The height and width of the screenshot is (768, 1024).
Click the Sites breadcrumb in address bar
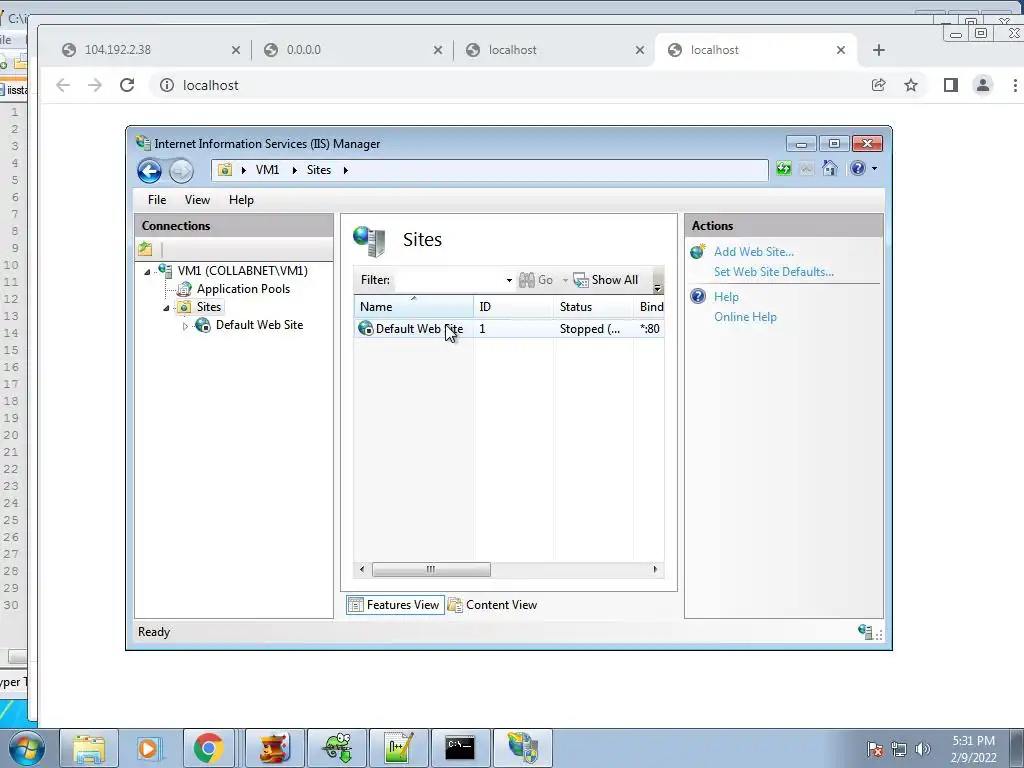pos(319,170)
